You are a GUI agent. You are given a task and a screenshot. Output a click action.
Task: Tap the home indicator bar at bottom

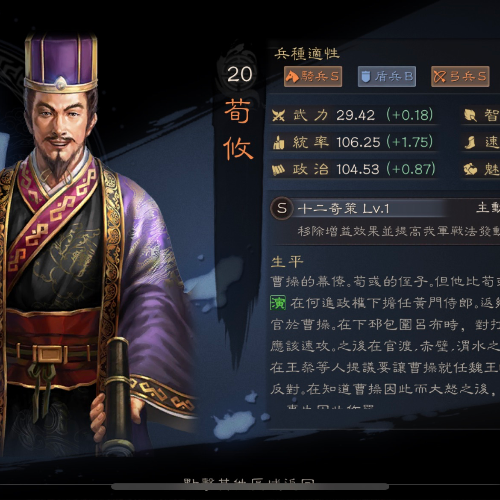coord(250,487)
